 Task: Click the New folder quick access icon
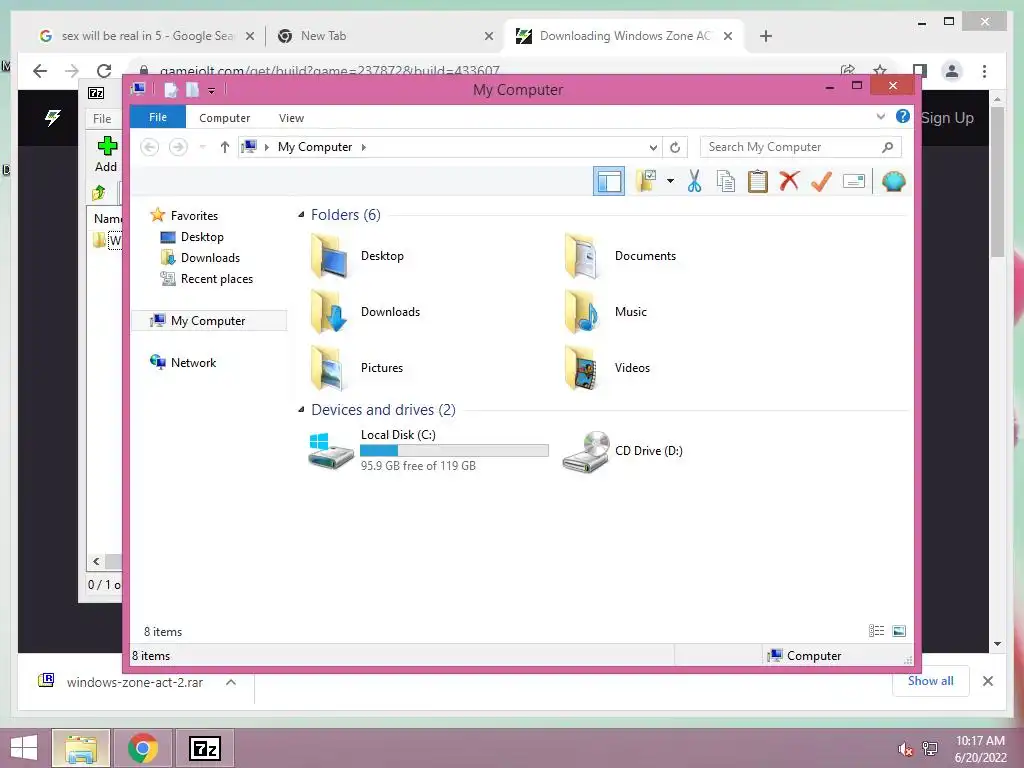point(192,90)
